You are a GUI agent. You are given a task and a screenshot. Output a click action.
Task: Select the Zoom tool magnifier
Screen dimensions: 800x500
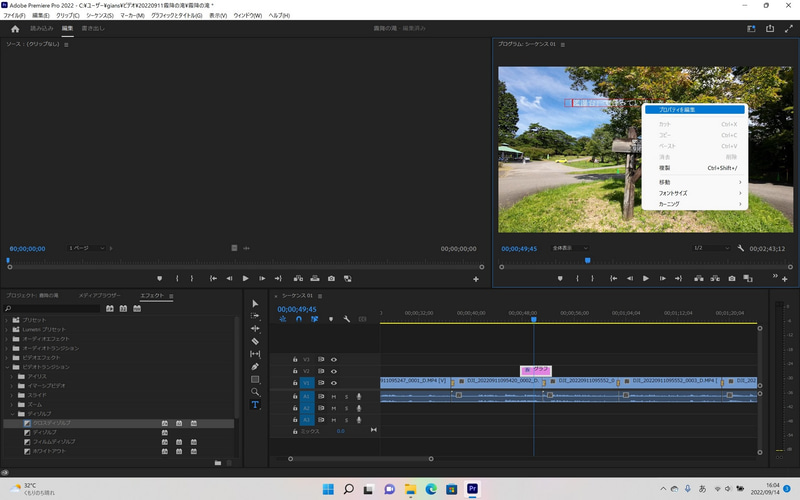[x=255, y=392]
